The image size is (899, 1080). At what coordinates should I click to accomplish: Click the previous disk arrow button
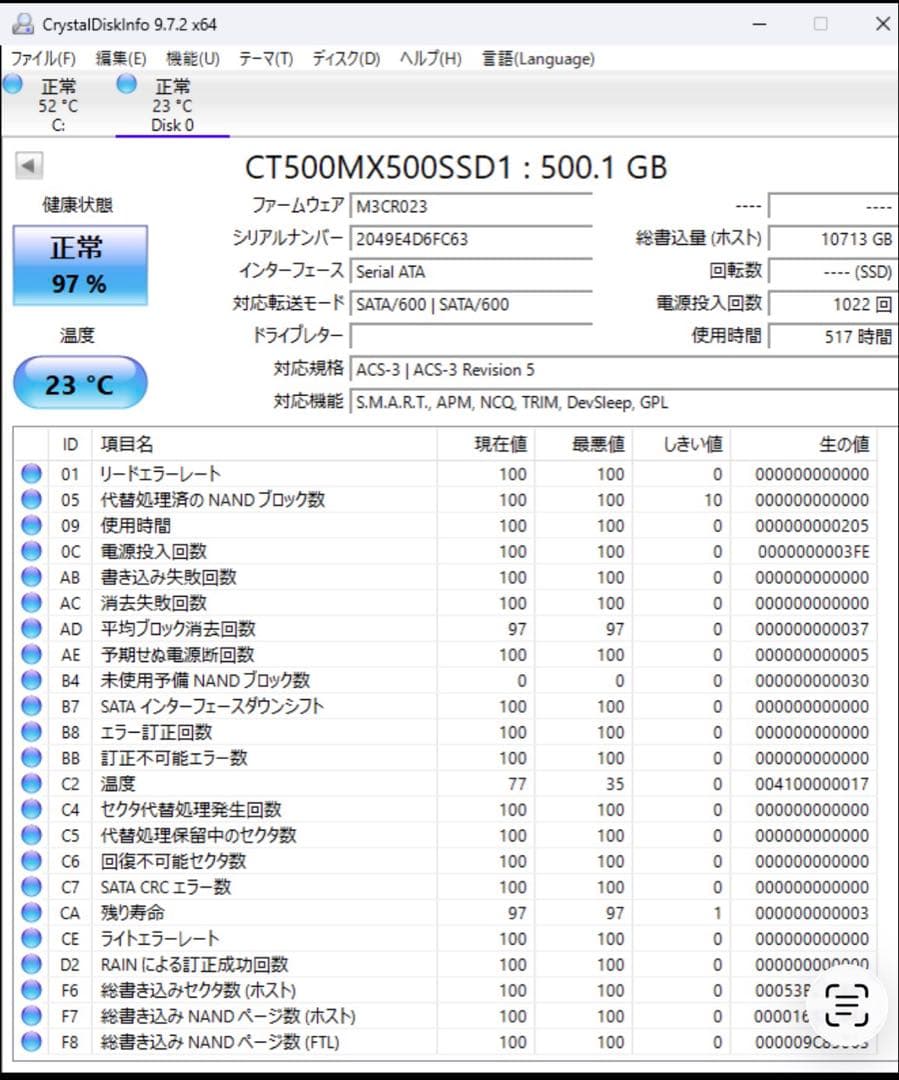[29, 165]
